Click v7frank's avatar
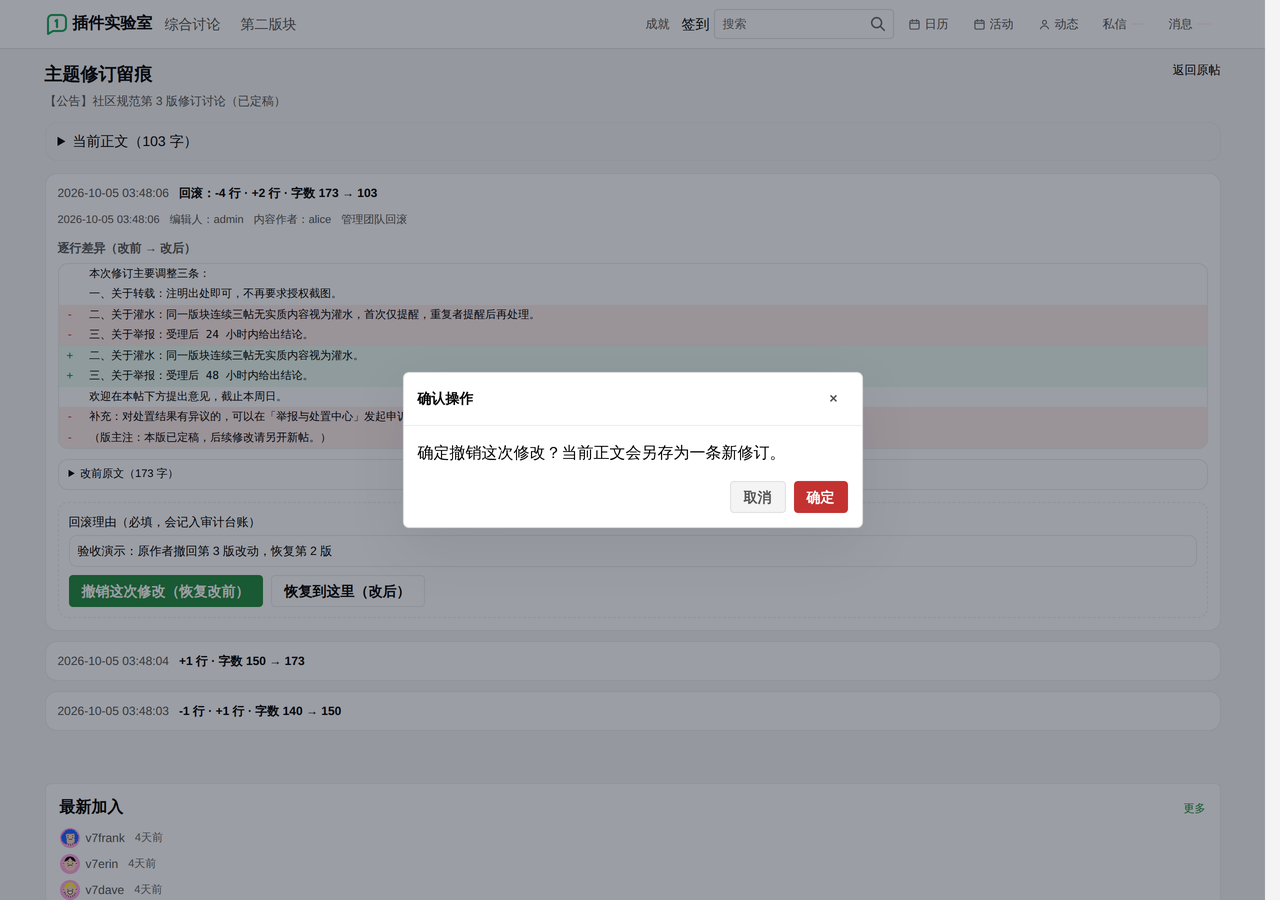1280x900 pixels. coord(70,838)
